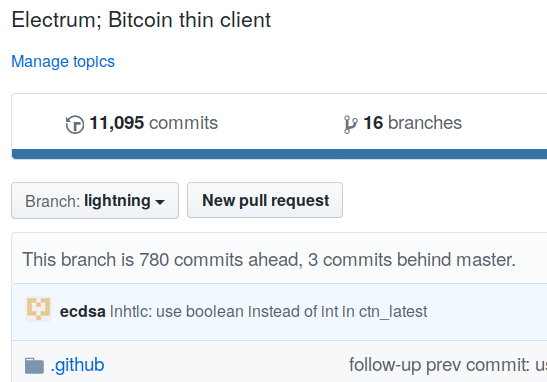The height and width of the screenshot is (382, 547).
Task: Open the lnhtlc boolean commit message
Action: point(268,312)
